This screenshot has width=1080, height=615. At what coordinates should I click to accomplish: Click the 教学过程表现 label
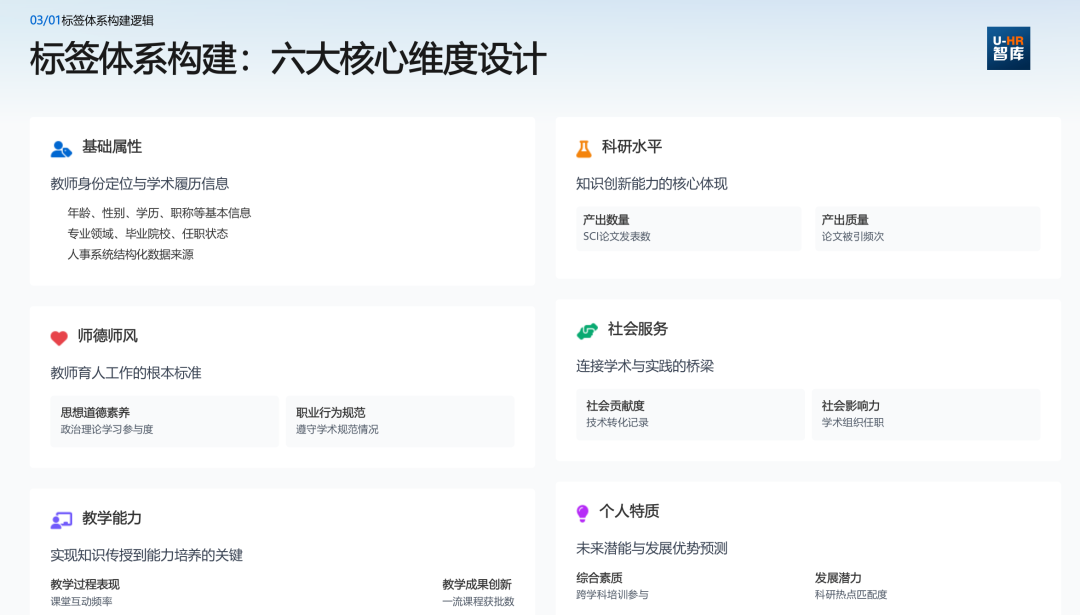[85, 585]
